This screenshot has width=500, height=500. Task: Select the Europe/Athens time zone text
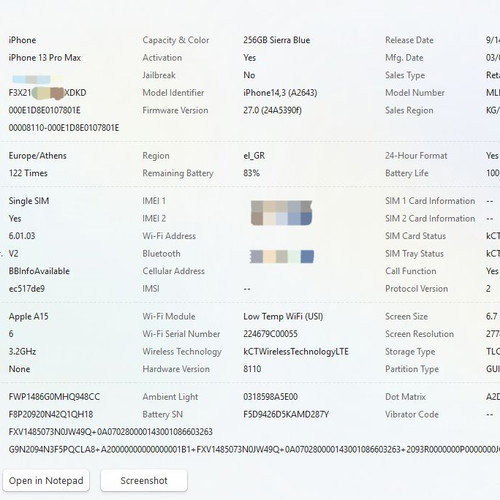coord(38,156)
